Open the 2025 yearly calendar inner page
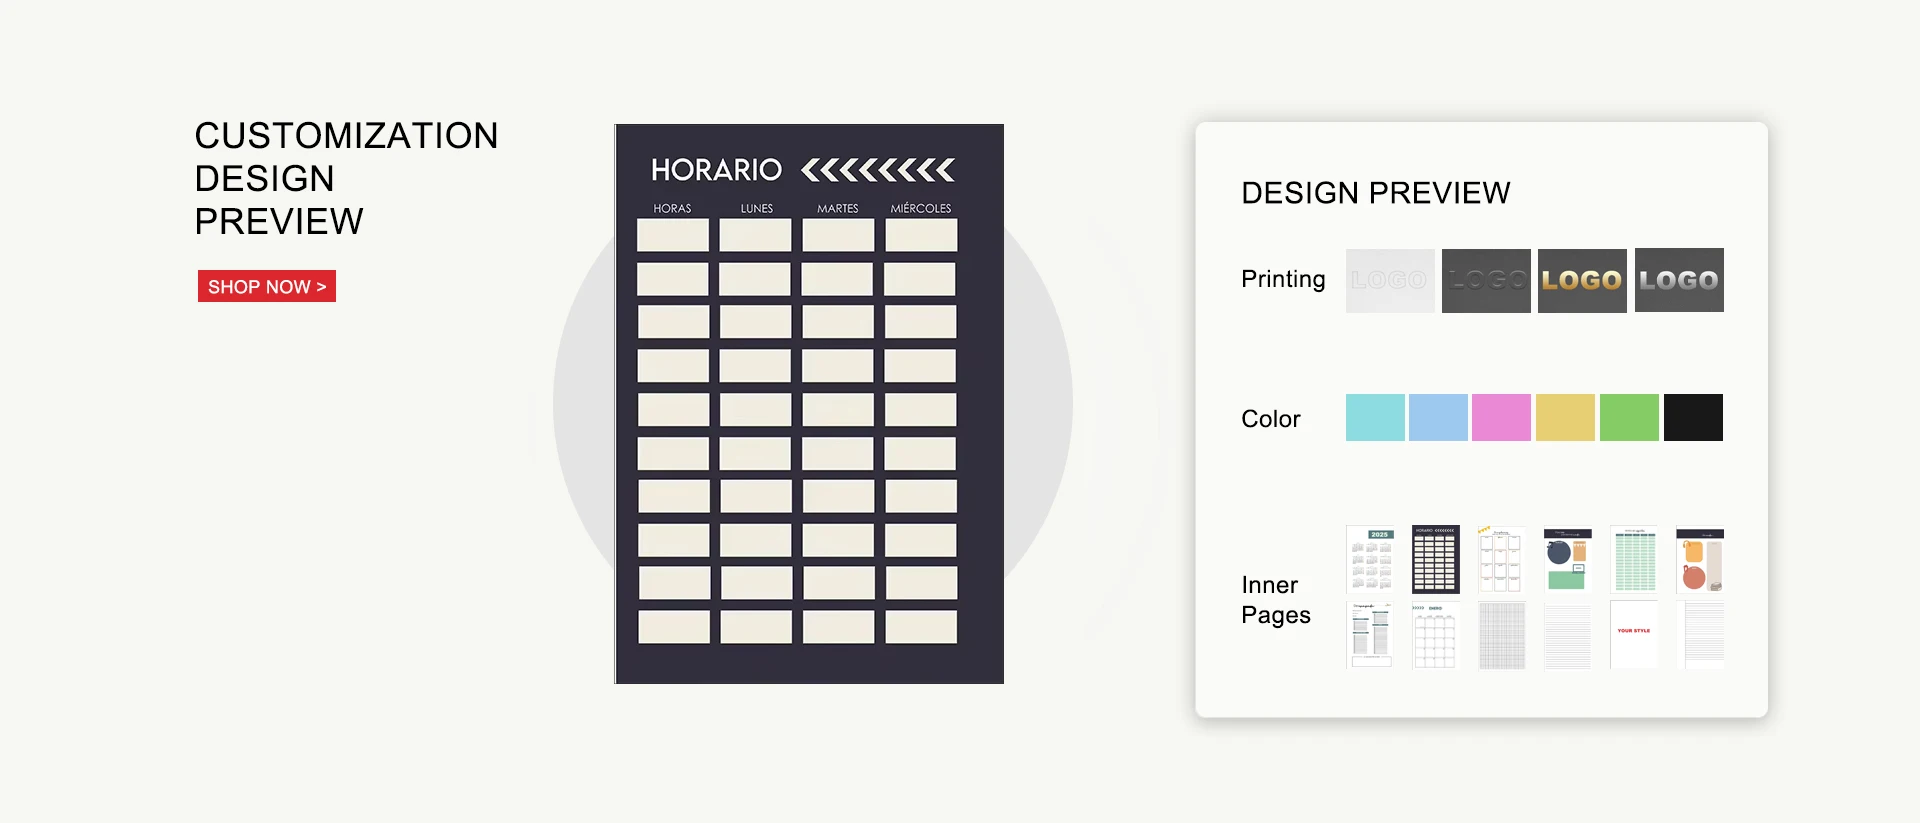This screenshot has height=823, width=1920. pos(1370,560)
